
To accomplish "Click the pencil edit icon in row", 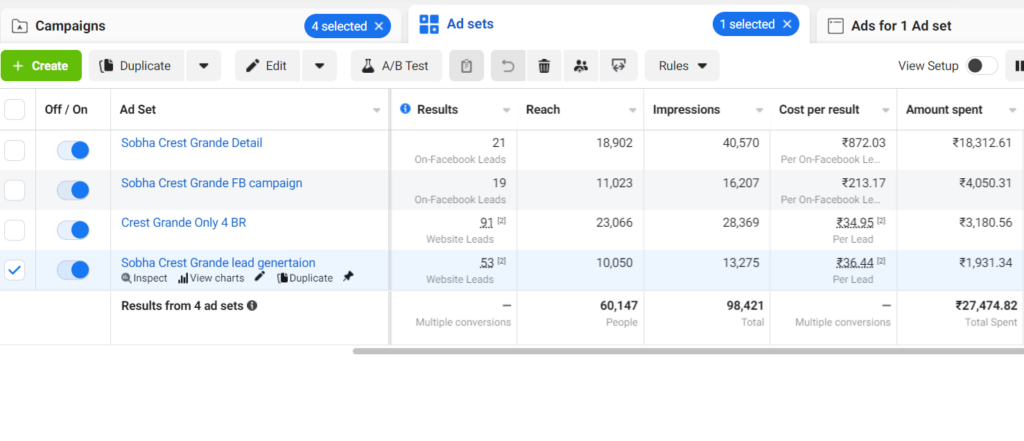I will tap(260, 277).
